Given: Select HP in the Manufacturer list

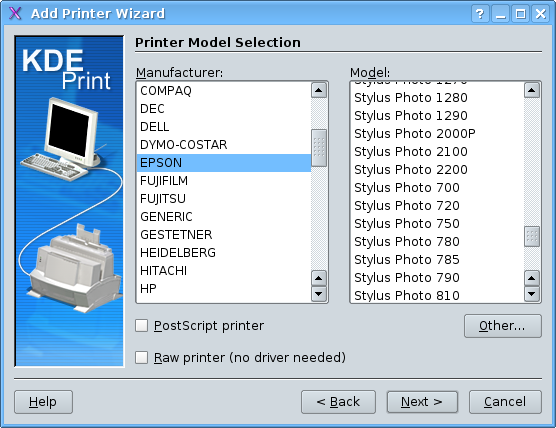Looking at the screenshot, I should click(224, 289).
